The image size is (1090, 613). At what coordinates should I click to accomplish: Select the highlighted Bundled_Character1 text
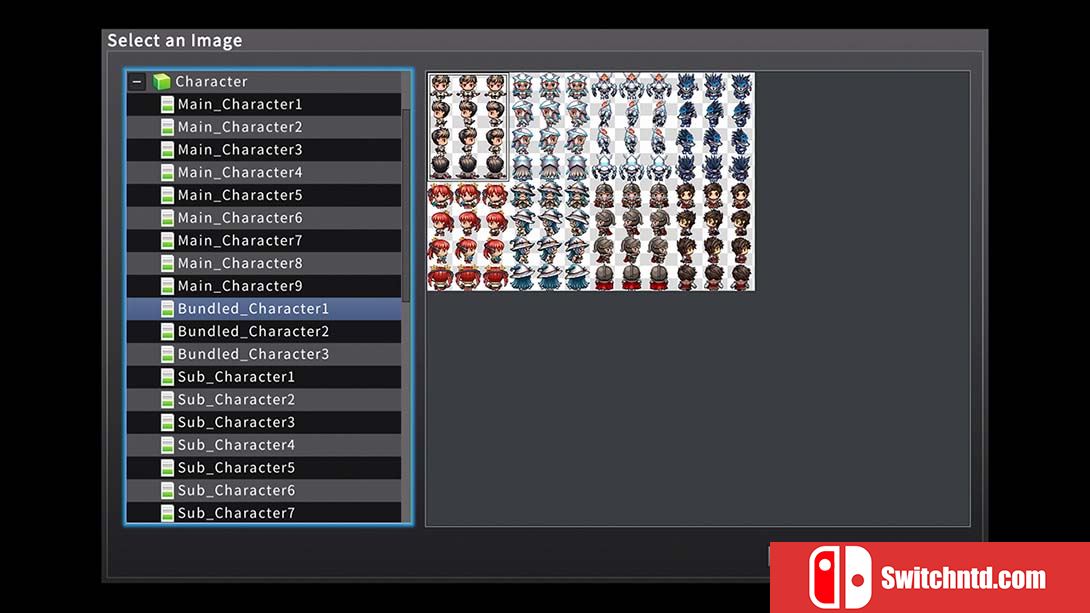click(x=253, y=309)
